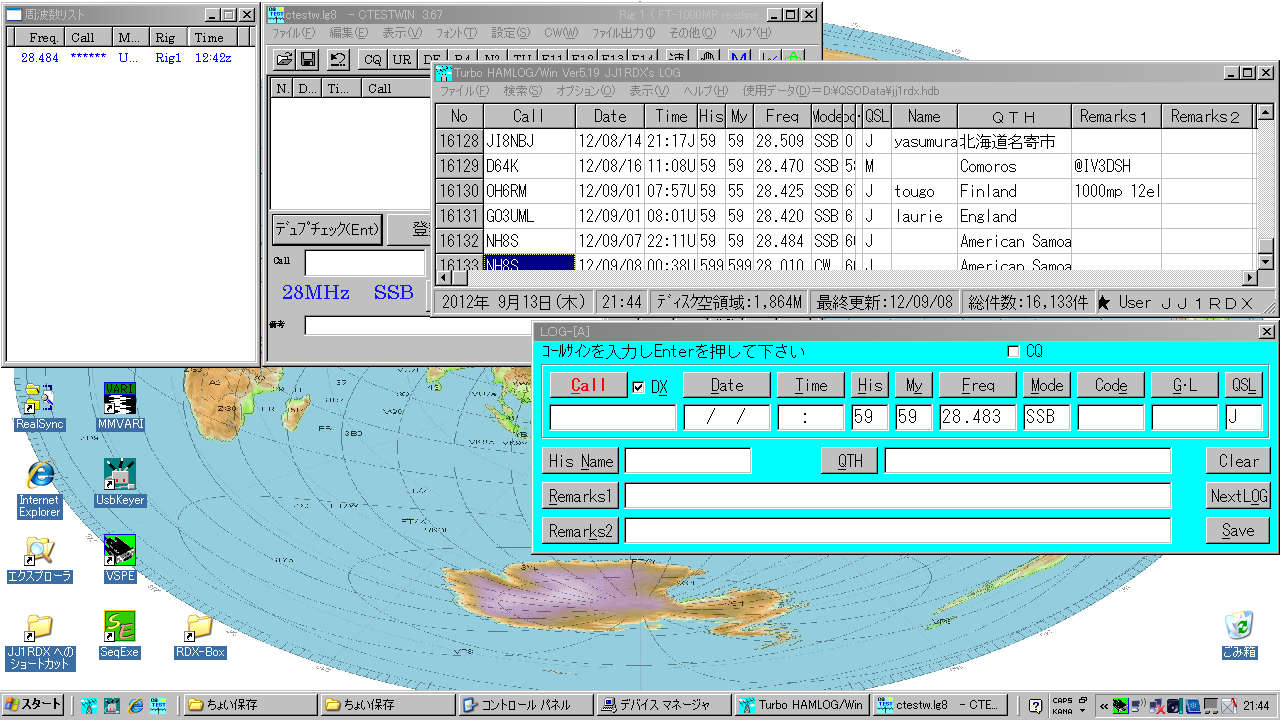Open the スタート menu

click(x=33, y=705)
